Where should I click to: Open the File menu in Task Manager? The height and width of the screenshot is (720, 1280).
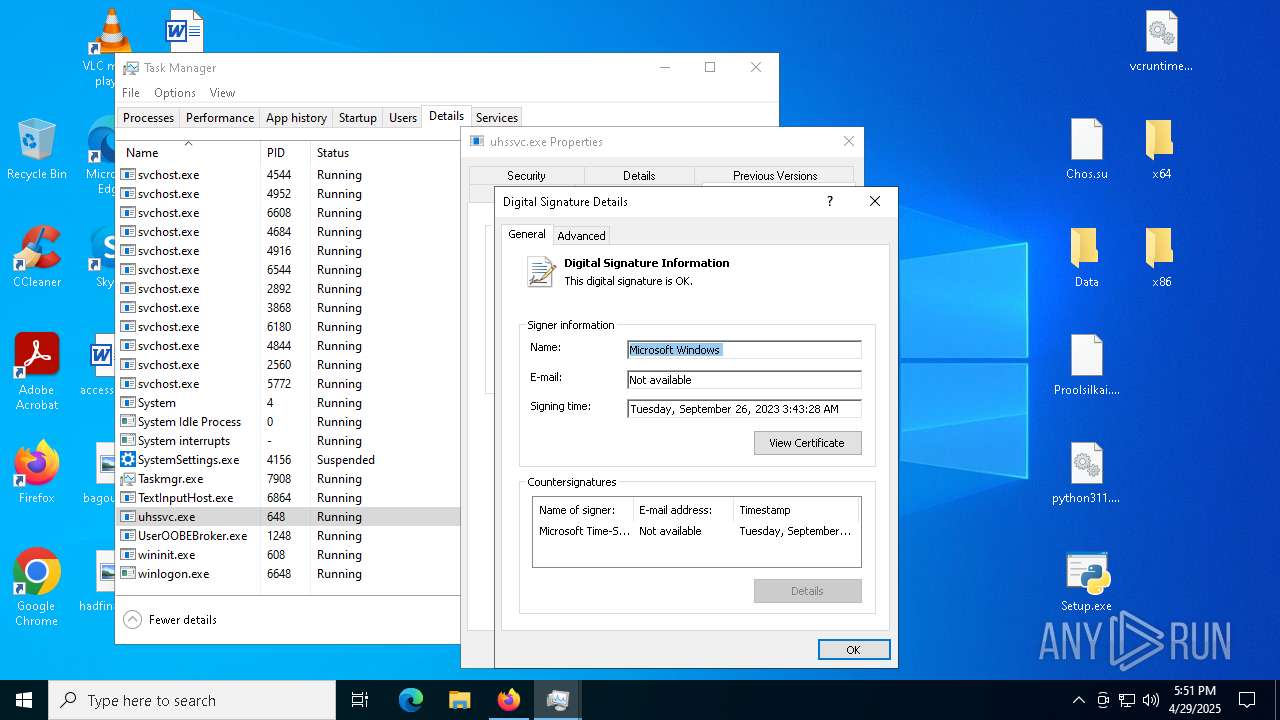click(x=131, y=92)
